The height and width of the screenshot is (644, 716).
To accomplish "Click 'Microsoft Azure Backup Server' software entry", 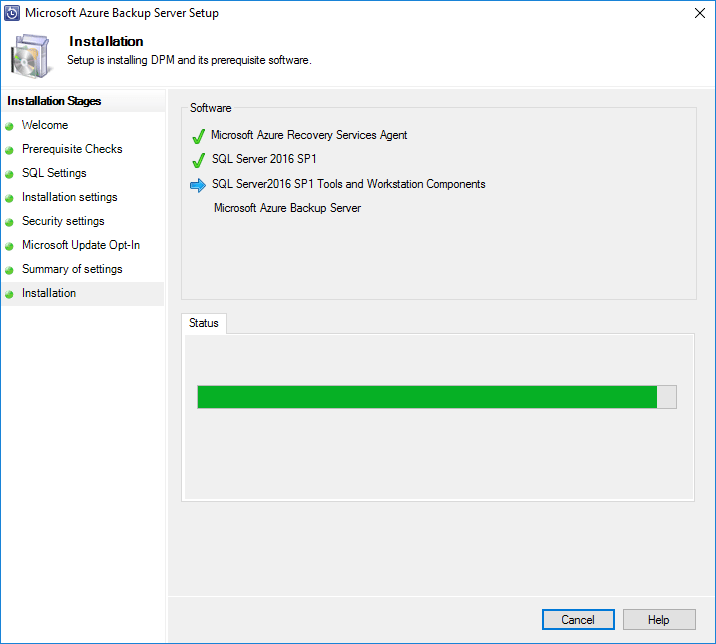I will point(287,208).
